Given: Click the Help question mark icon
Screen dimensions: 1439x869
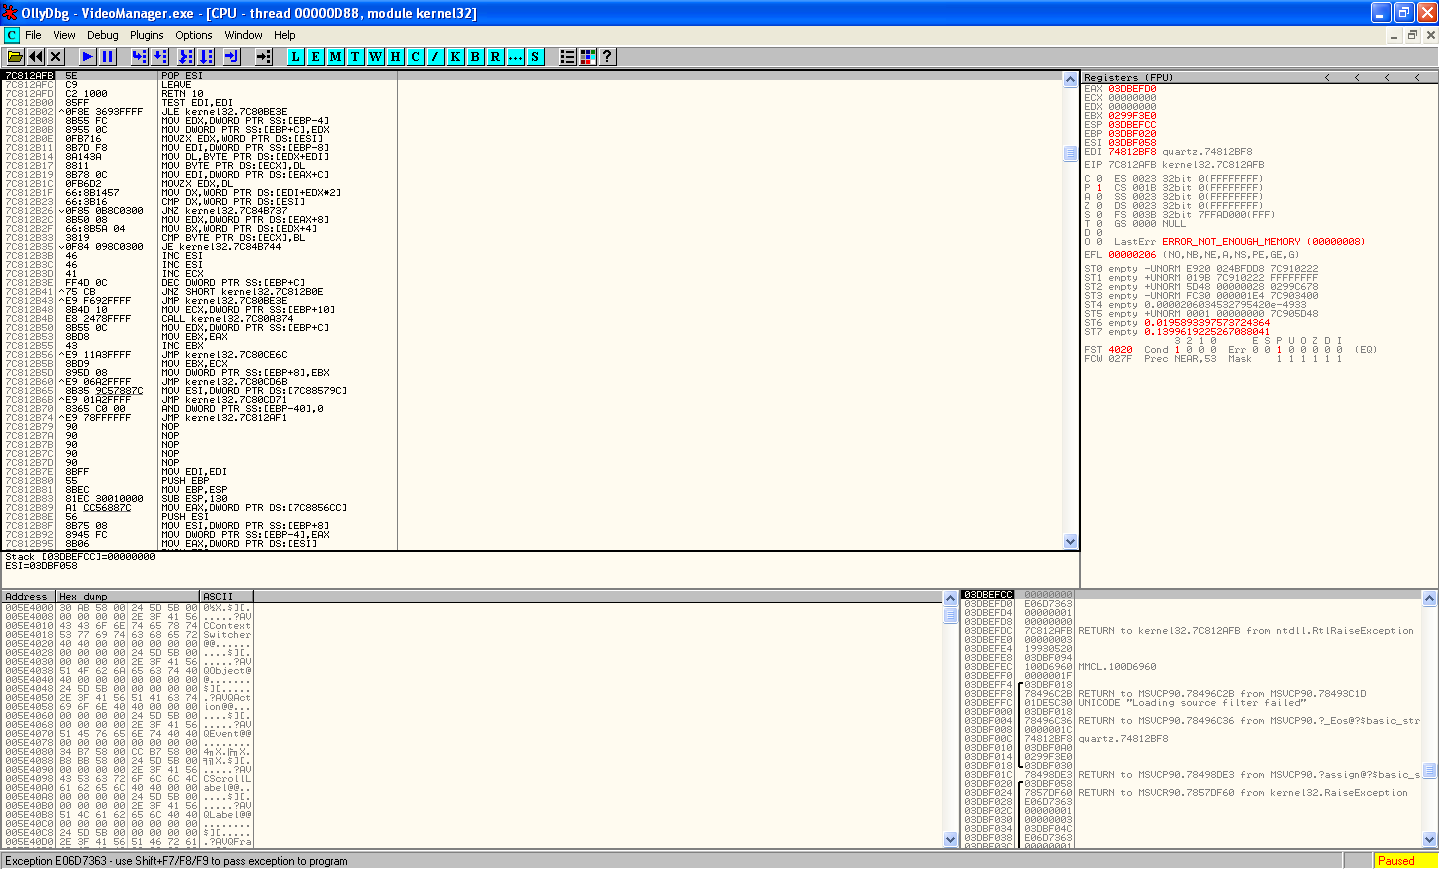Looking at the screenshot, I should [607, 57].
